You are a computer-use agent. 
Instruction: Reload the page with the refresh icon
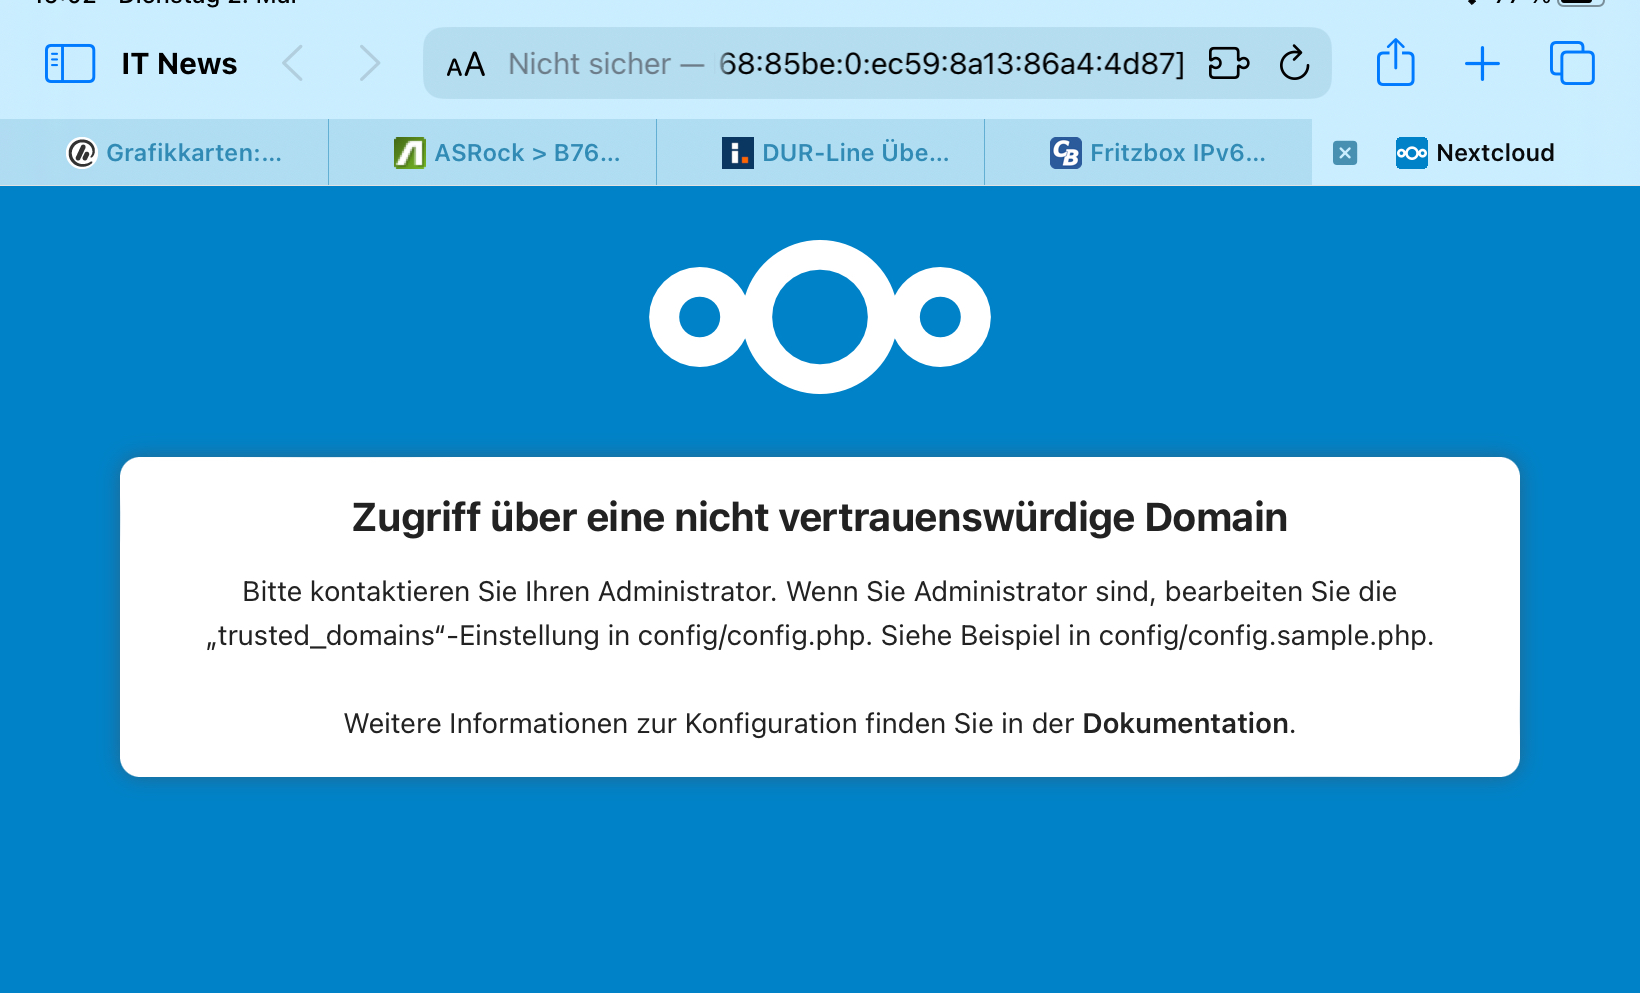point(1295,63)
